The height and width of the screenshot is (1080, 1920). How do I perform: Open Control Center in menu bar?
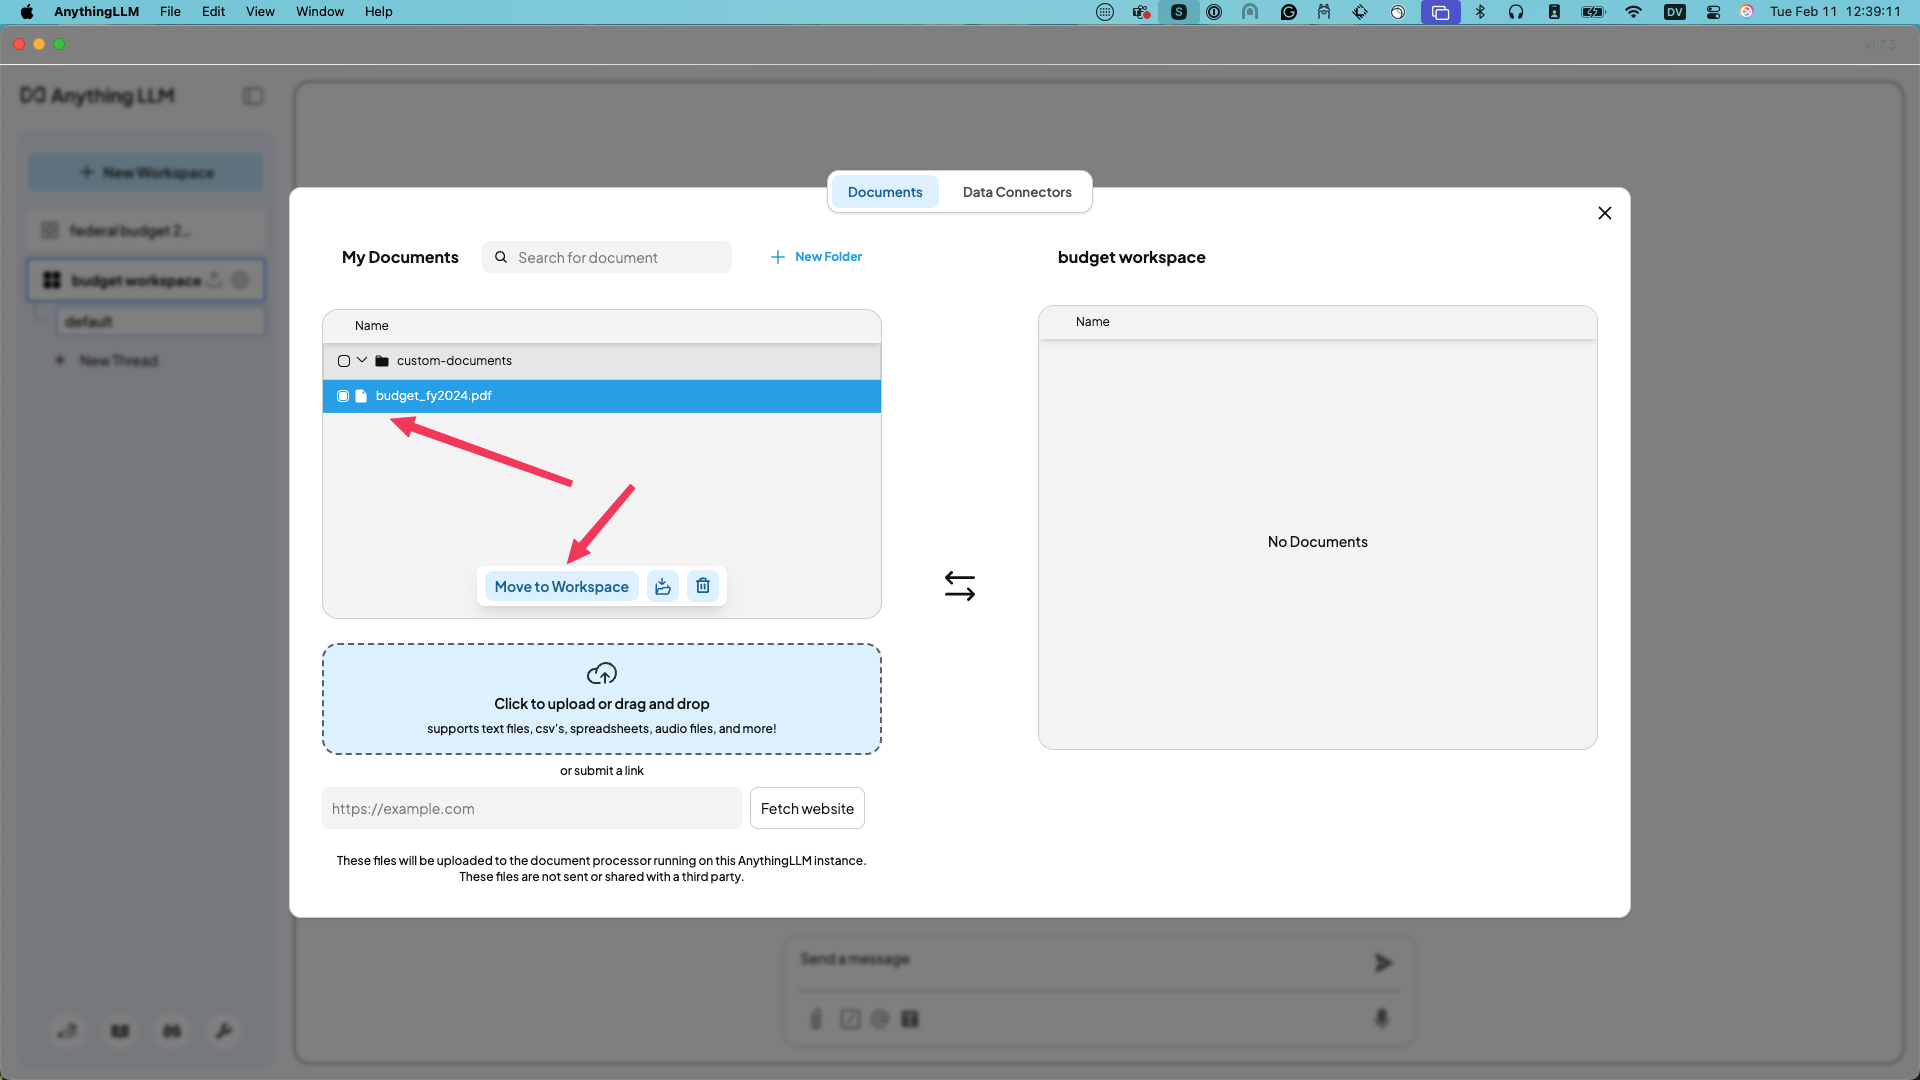(x=1713, y=12)
